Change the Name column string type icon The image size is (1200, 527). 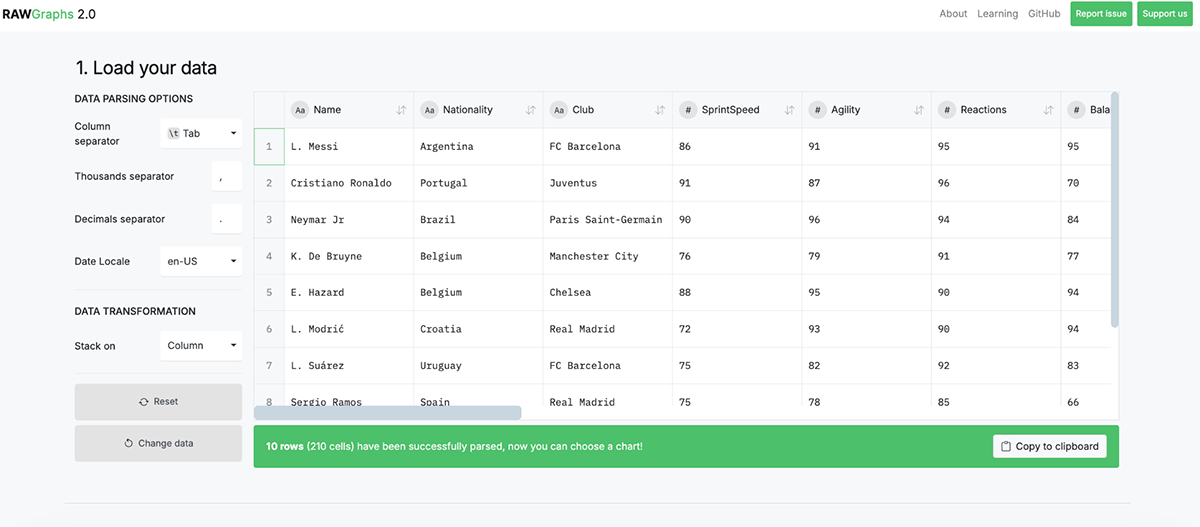(x=299, y=110)
